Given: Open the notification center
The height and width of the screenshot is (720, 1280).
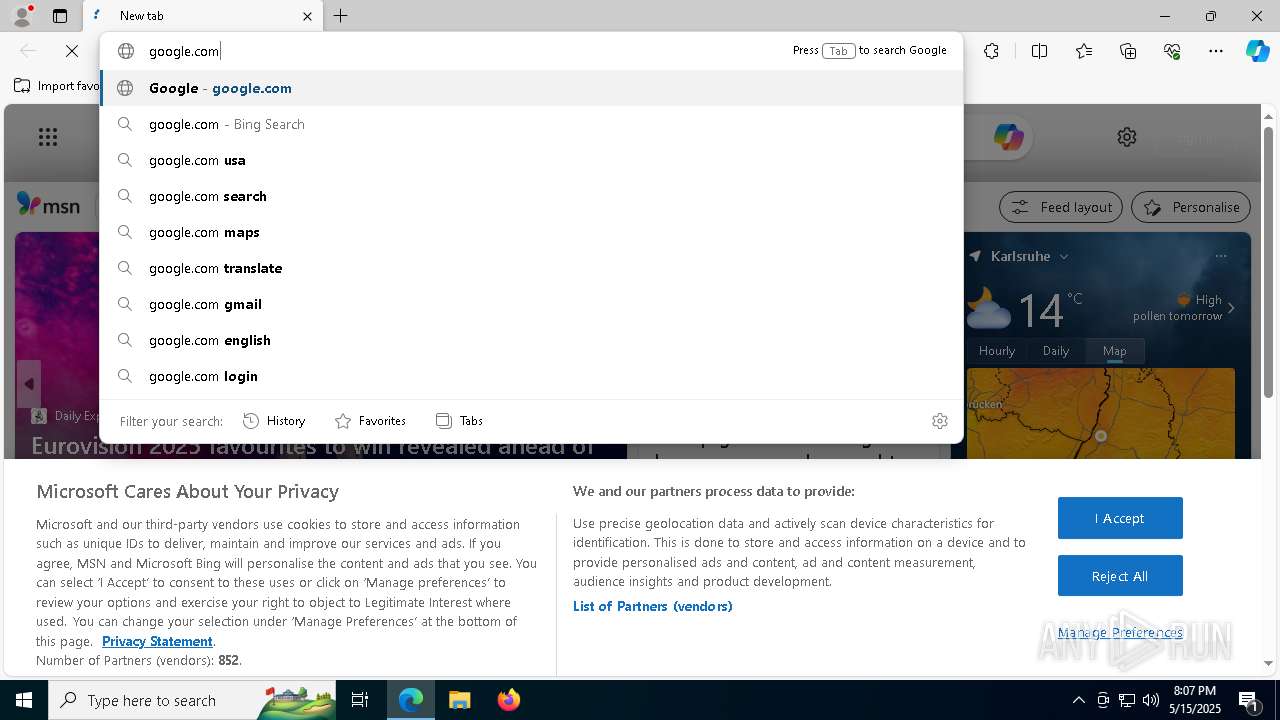Looking at the screenshot, I should (x=1250, y=700).
